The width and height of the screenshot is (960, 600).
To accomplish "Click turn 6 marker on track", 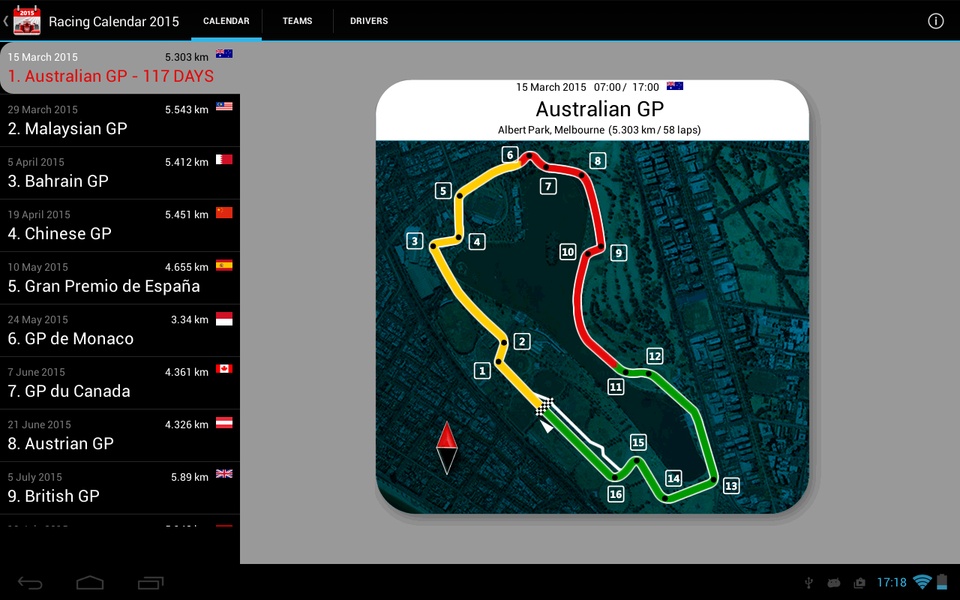I will tap(509, 155).
